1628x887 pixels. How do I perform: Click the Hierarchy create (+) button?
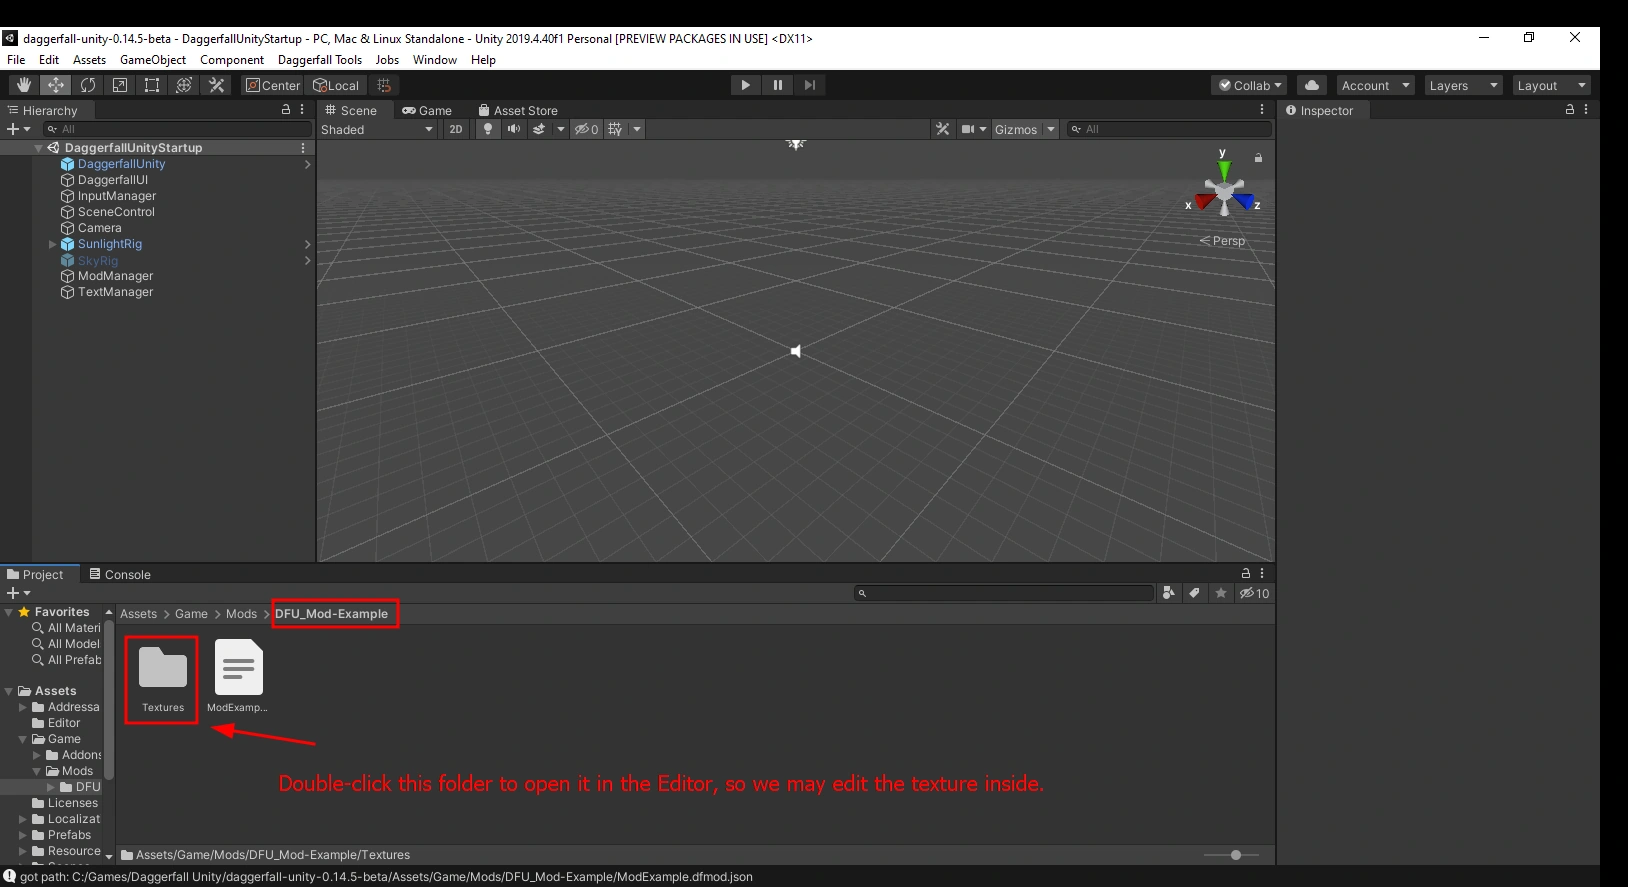click(x=18, y=129)
